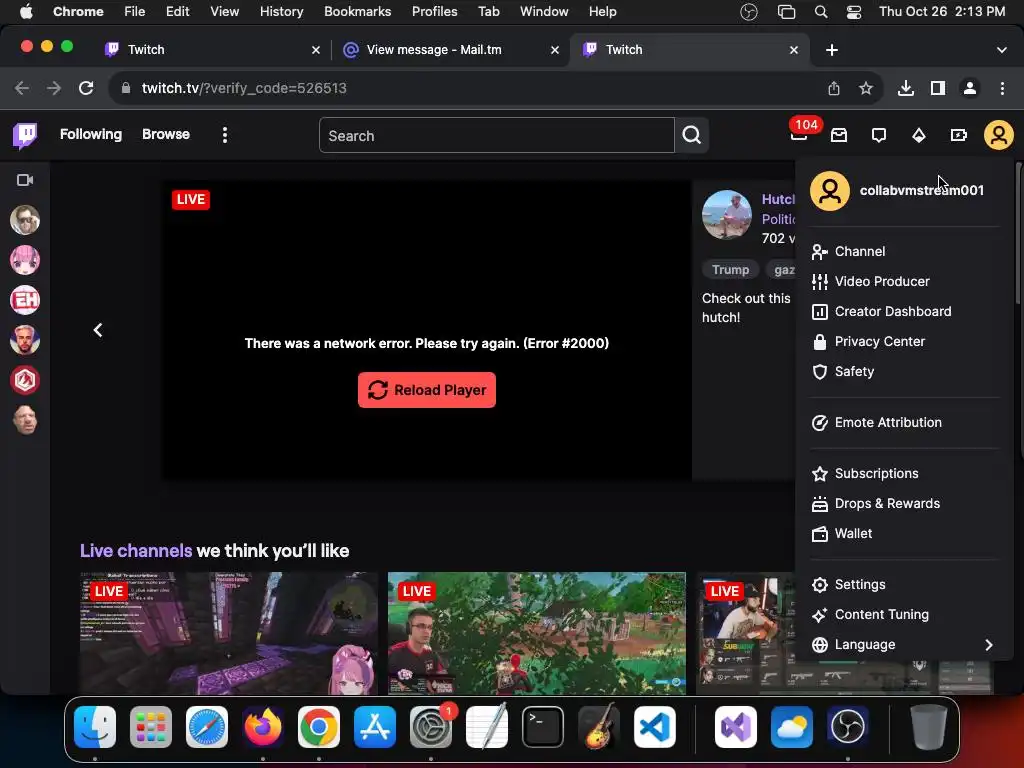Click the Following link in header
The width and height of the screenshot is (1024, 768).
[91, 135]
